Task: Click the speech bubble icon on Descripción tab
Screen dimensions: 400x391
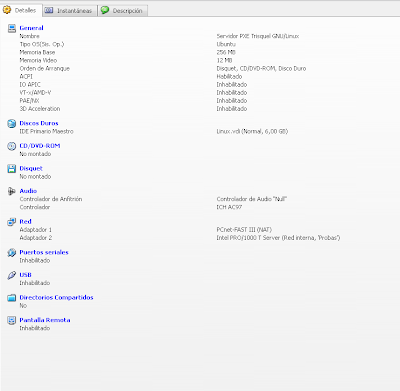Action: (x=105, y=10)
